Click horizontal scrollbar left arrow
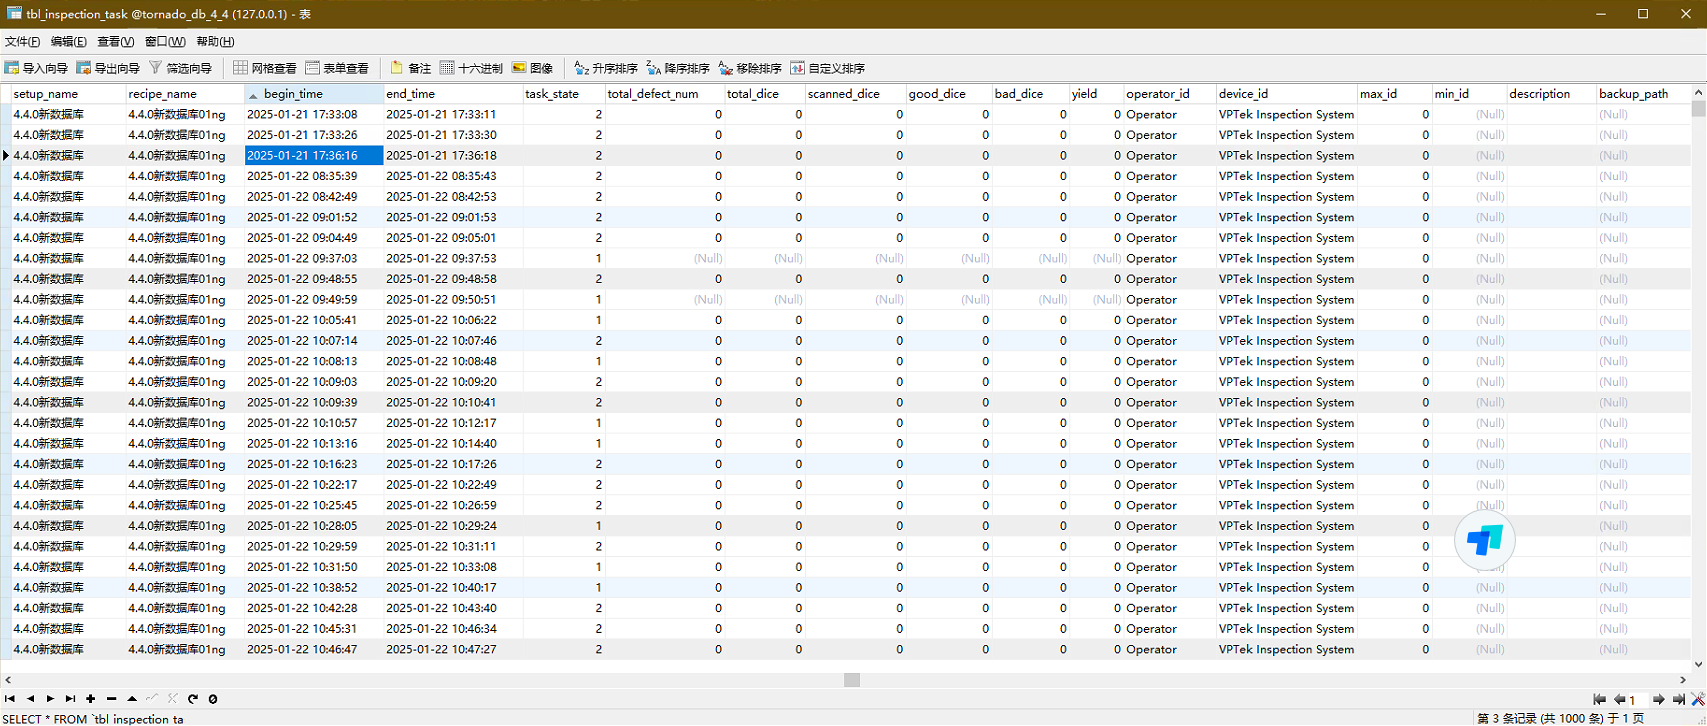The height and width of the screenshot is (726, 1707). 8,680
